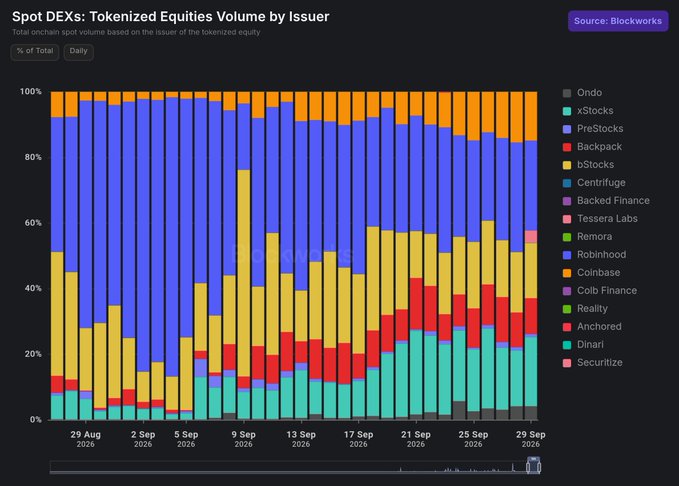This screenshot has width=679, height=486.
Task: Toggle the Coinbase legend entry
Action: 591,272
